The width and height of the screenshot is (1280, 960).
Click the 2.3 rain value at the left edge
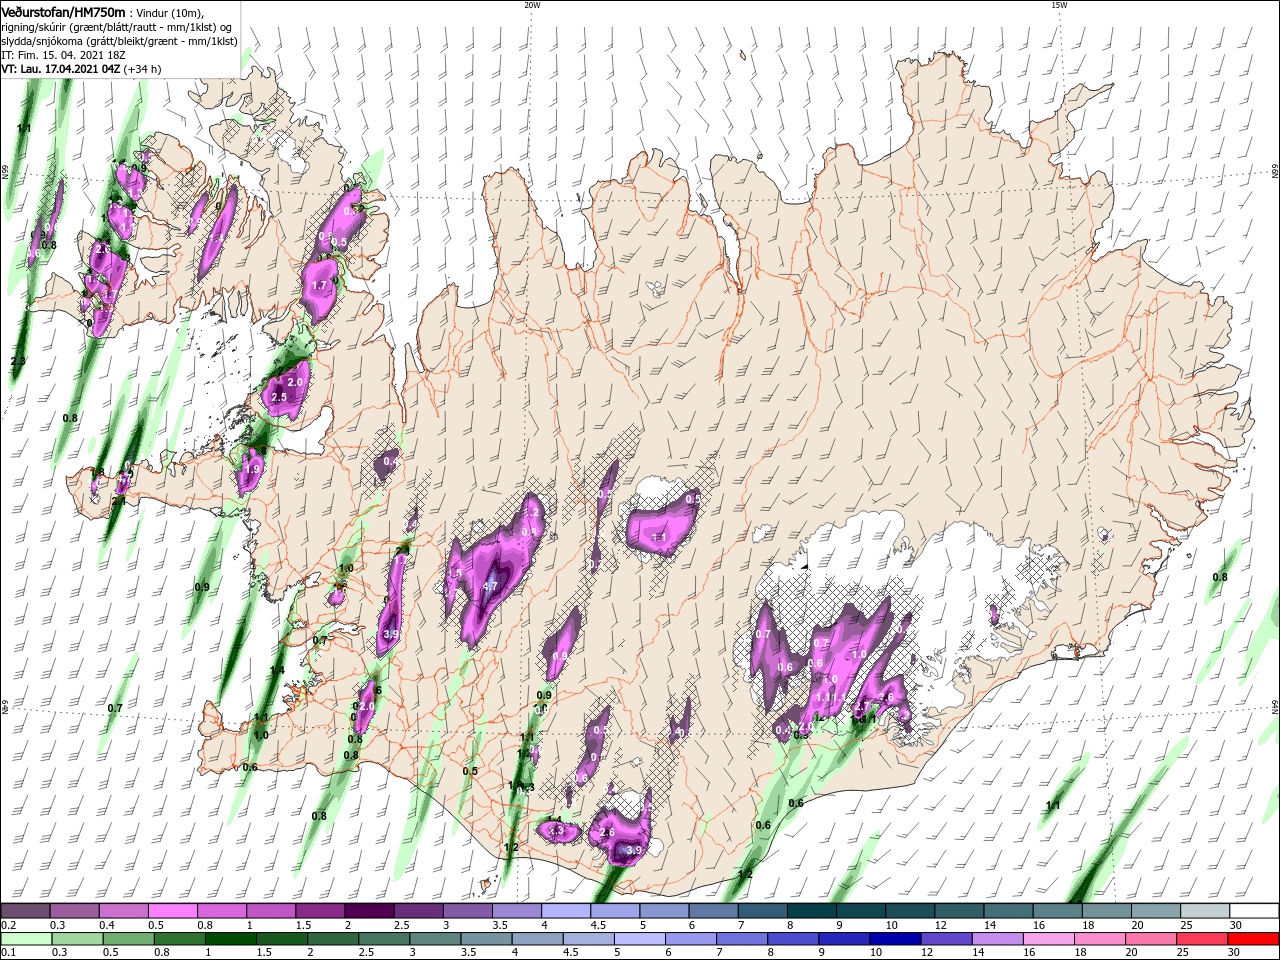pyautogui.click(x=18, y=361)
